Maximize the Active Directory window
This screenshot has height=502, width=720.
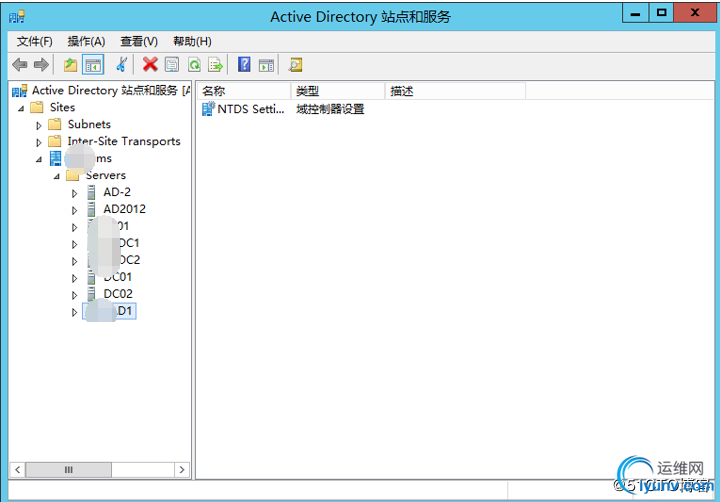[662, 13]
